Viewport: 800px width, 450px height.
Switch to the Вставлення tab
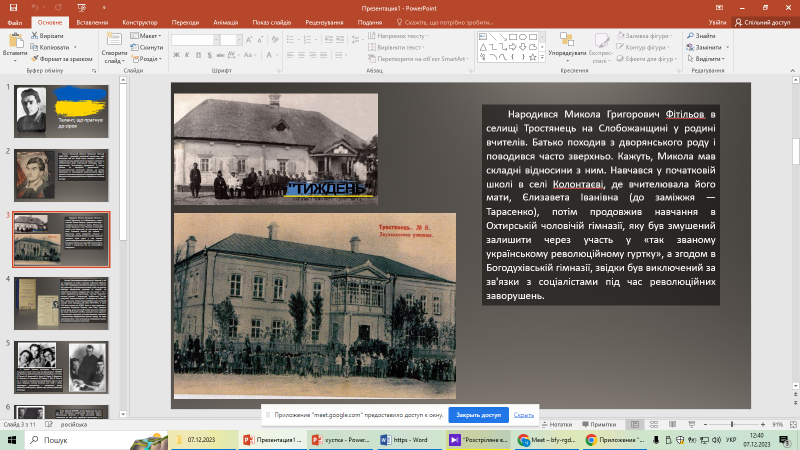pos(92,22)
